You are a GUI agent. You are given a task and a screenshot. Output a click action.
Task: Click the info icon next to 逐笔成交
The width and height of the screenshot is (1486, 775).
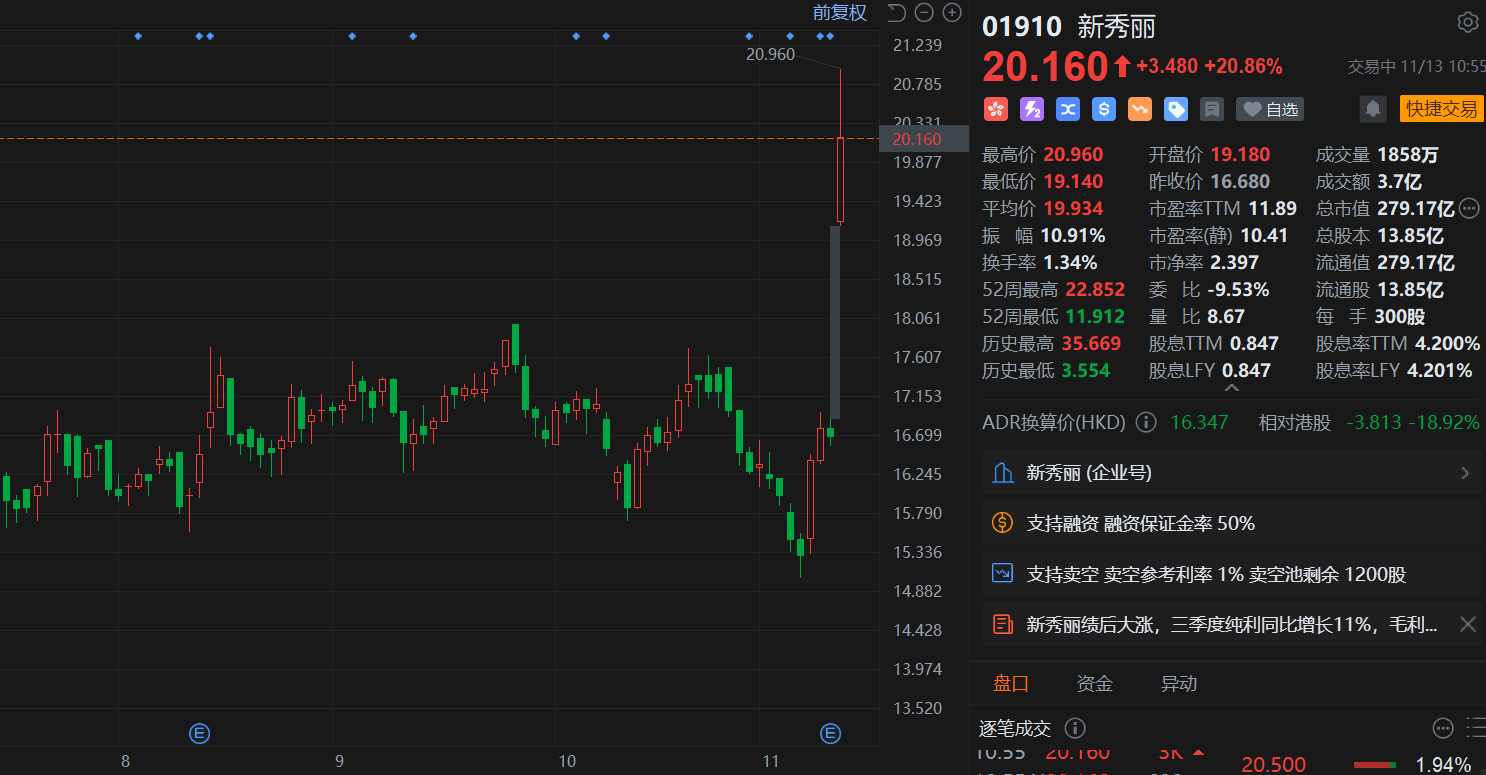[x=1075, y=728]
